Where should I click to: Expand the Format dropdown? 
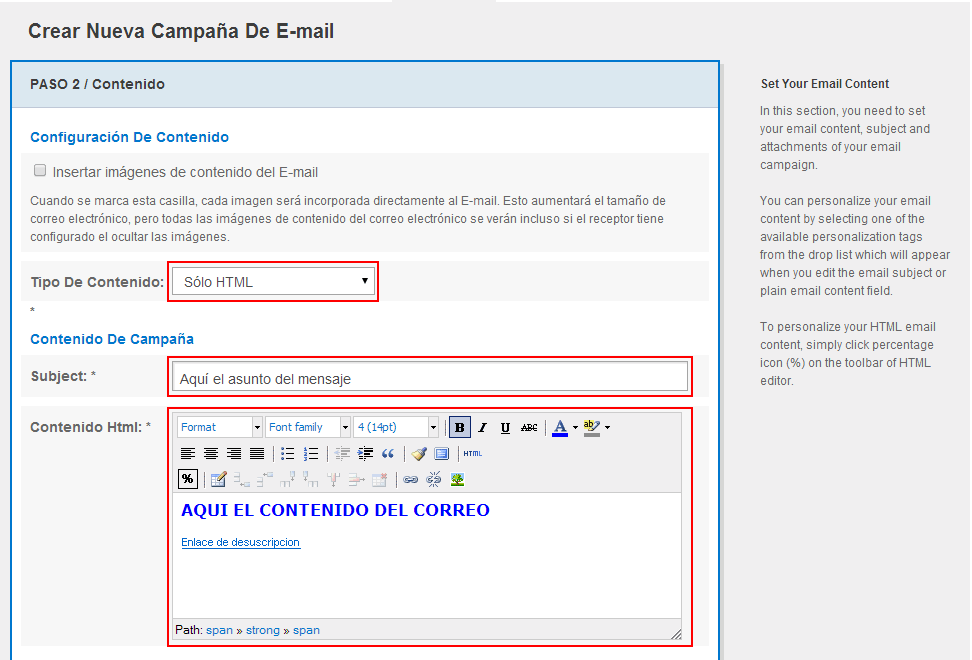pyautogui.click(x=257, y=428)
